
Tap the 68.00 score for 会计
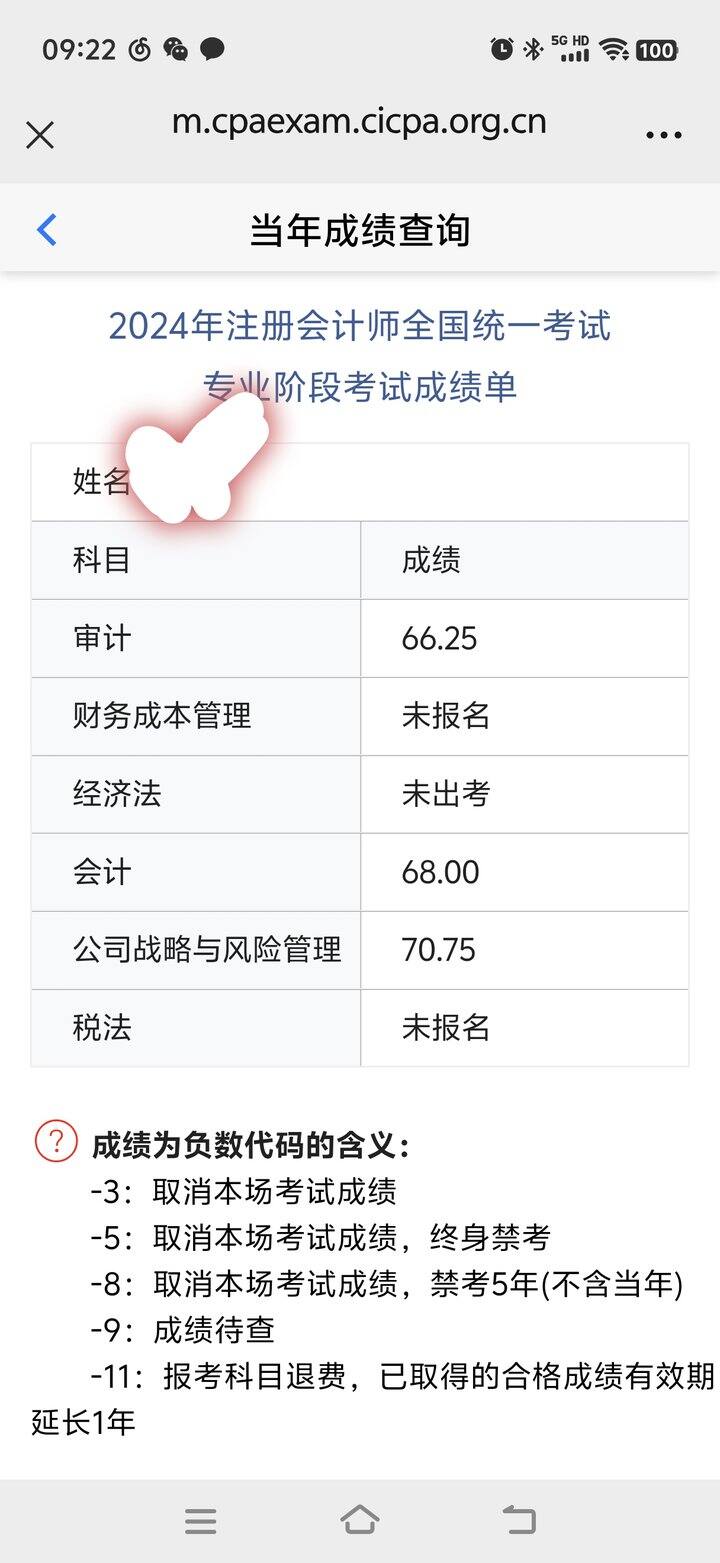pyautogui.click(x=441, y=872)
